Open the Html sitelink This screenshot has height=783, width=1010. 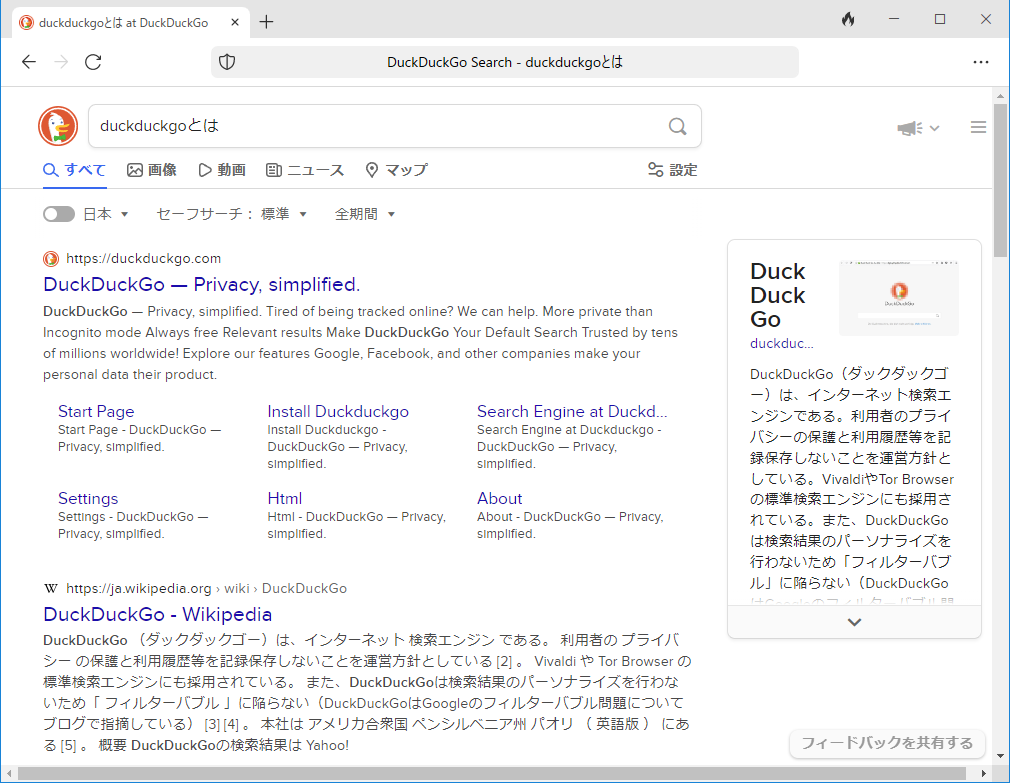pos(285,498)
